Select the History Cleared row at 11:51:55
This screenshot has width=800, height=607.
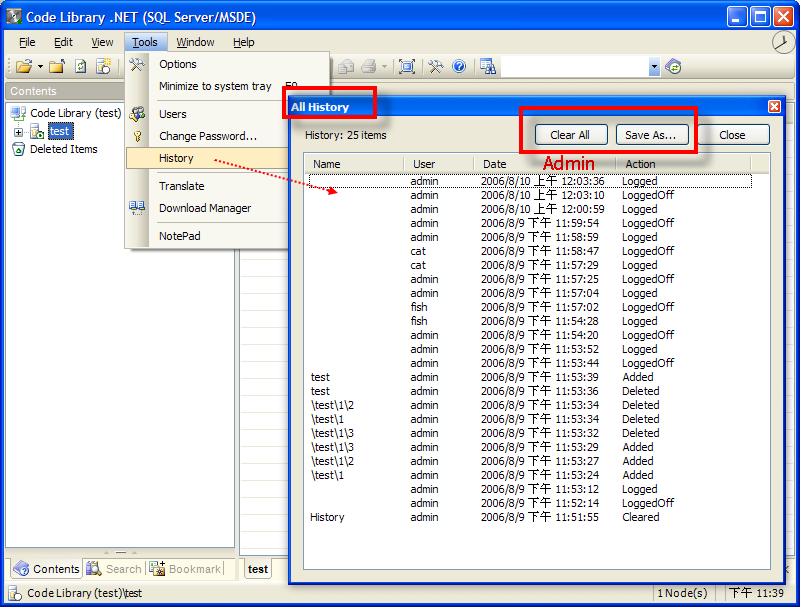[x=530, y=517]
